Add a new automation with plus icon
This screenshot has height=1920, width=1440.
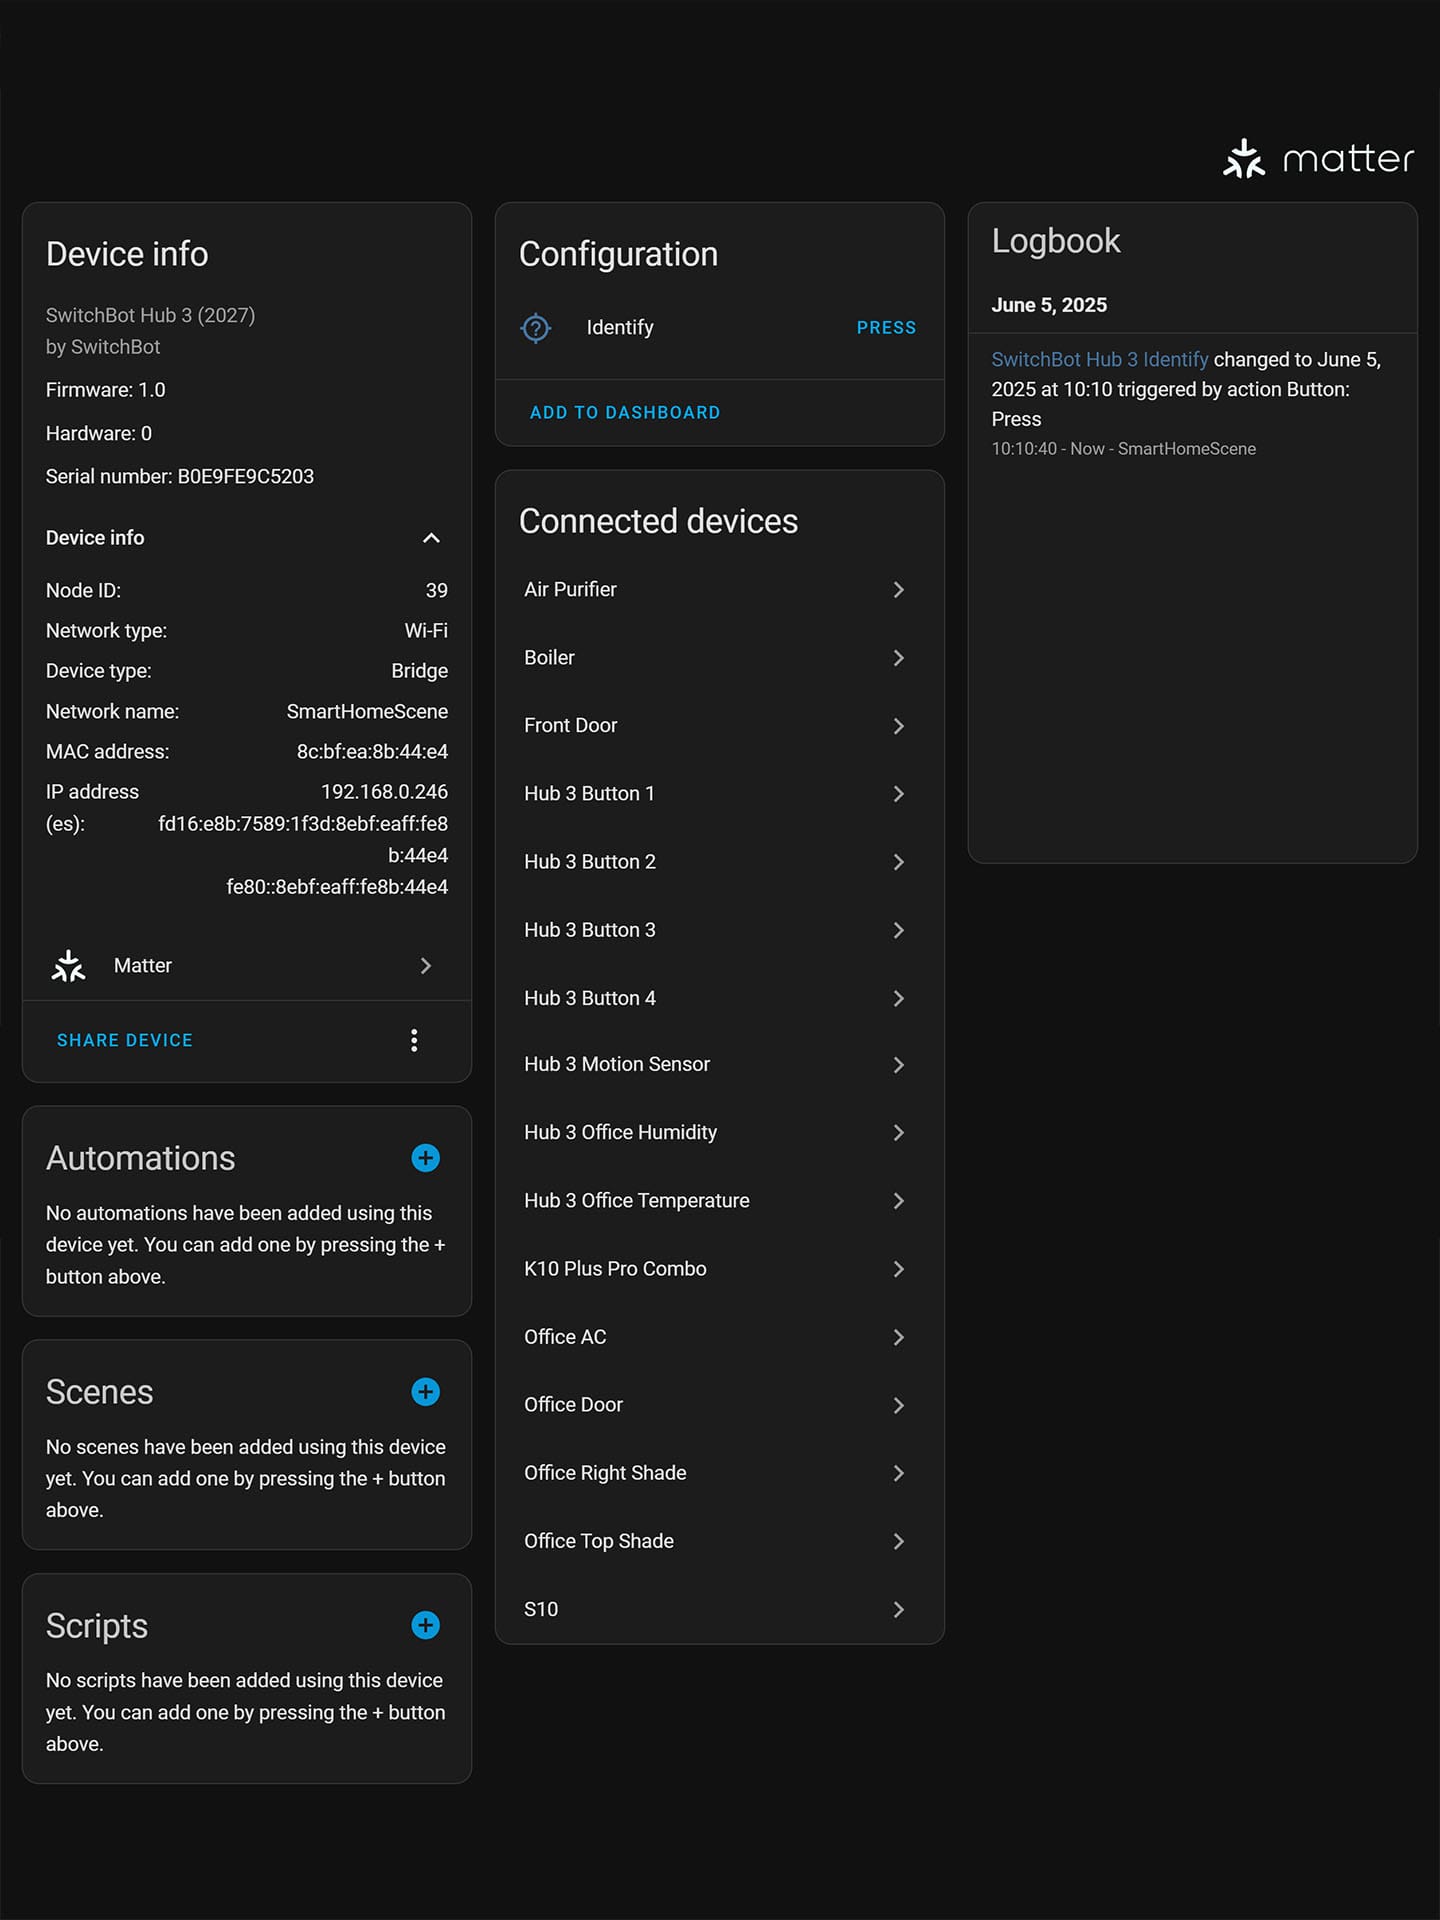pos(426,1158)
